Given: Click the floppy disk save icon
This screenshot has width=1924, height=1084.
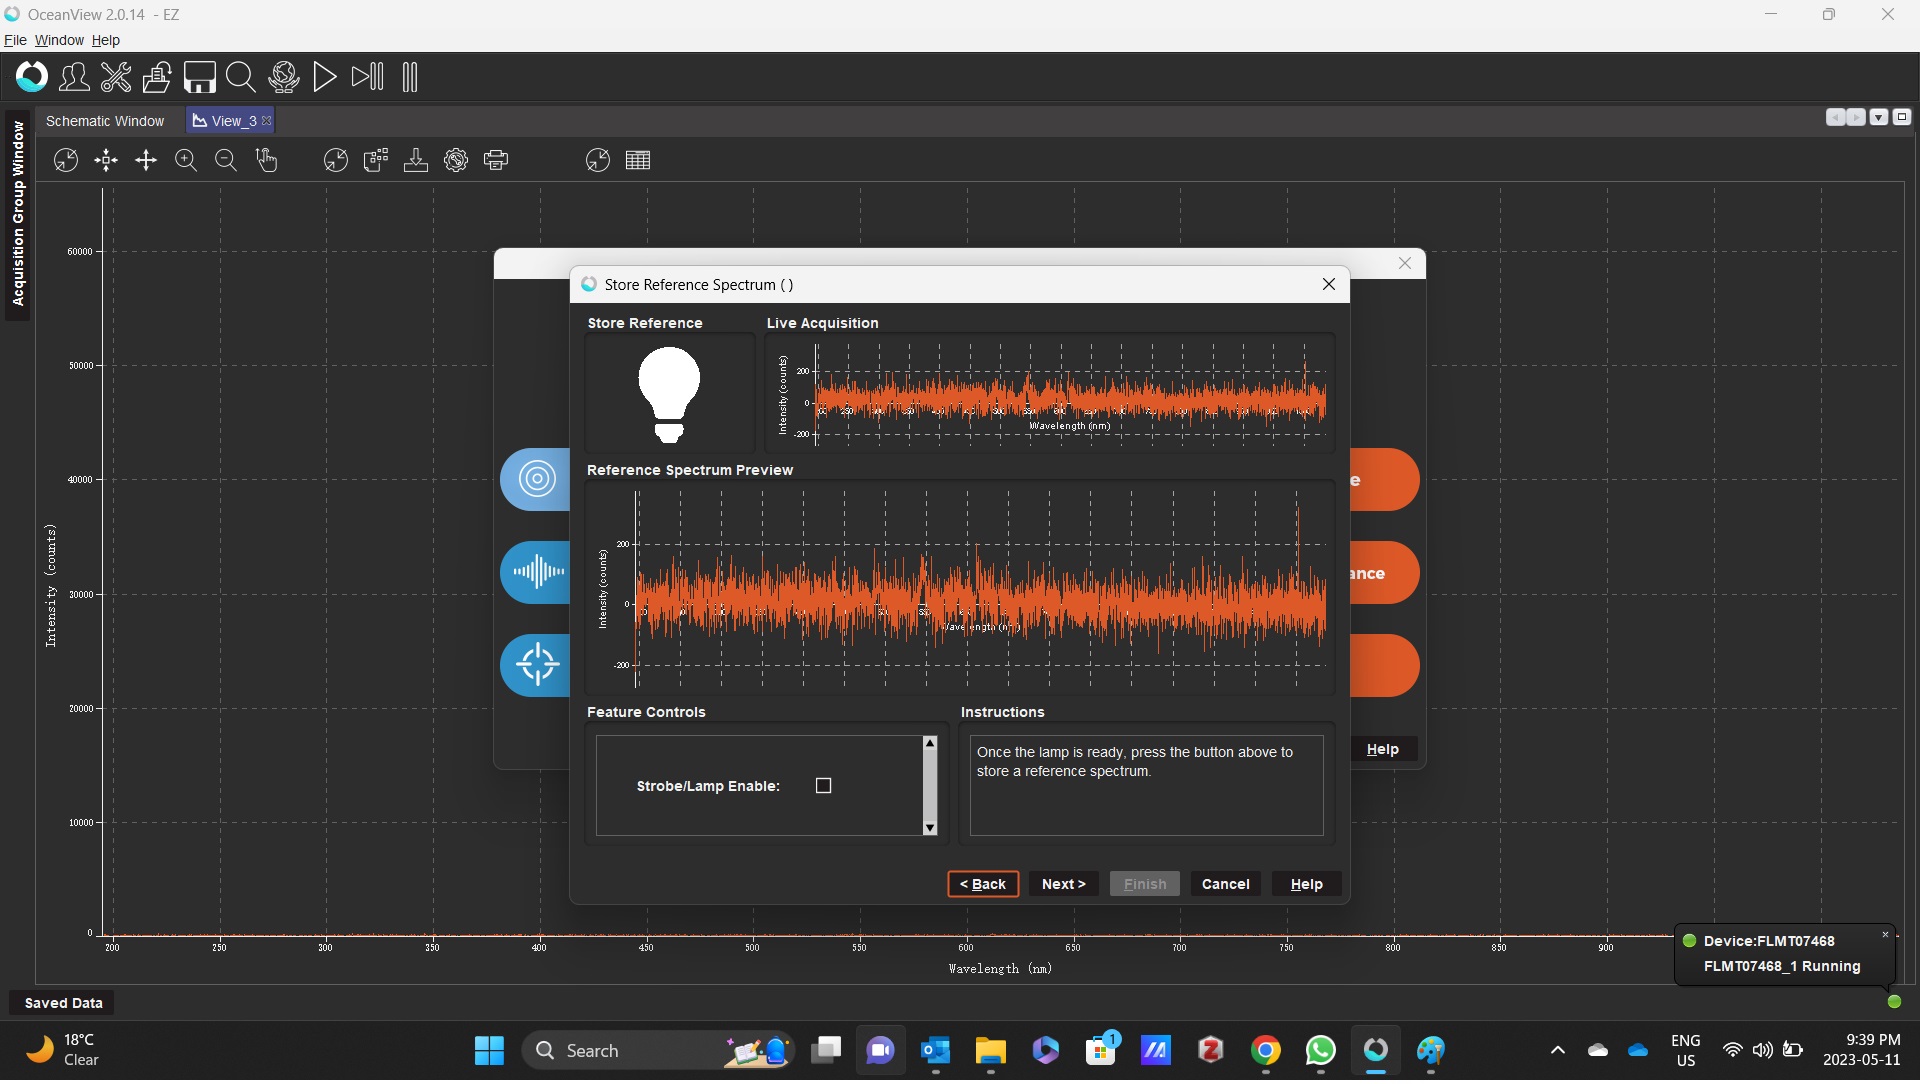Looking at the screenshot, I should [199, 77].
